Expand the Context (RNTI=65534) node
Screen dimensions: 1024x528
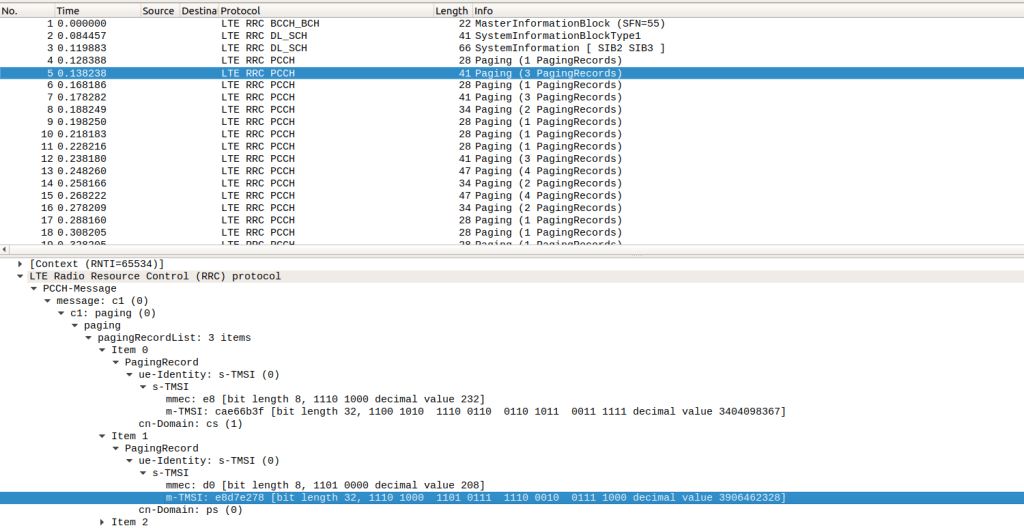(21, 263)
